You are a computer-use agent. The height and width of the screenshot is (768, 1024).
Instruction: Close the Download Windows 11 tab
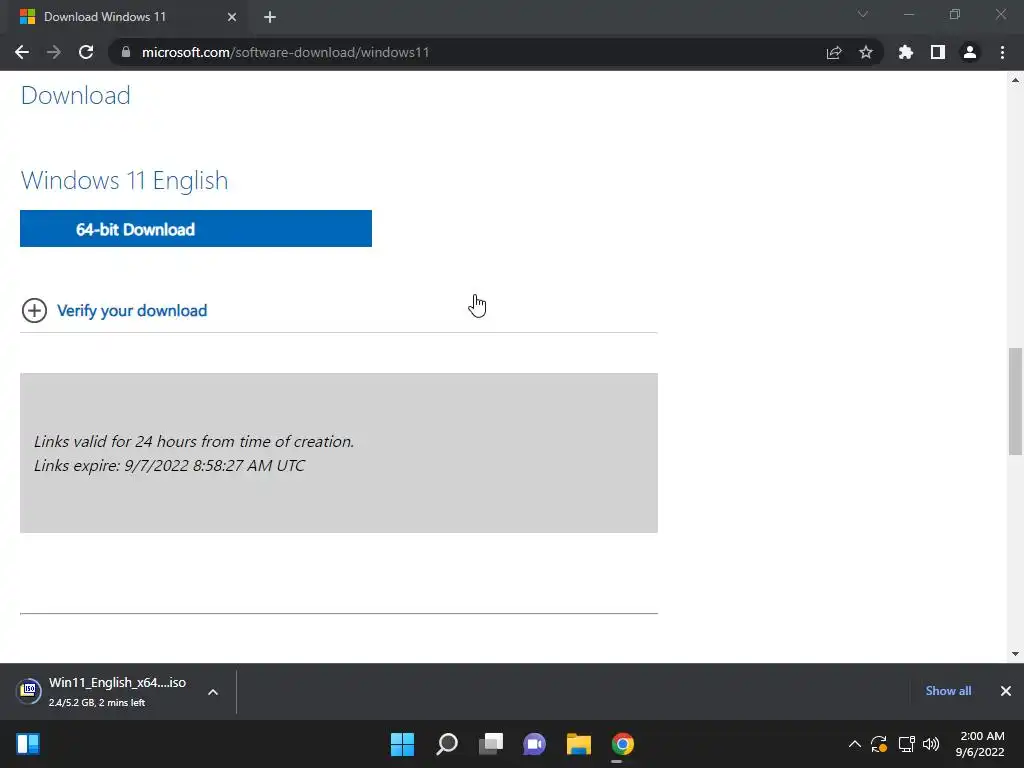pyautogui.click(x=232, y=17)
